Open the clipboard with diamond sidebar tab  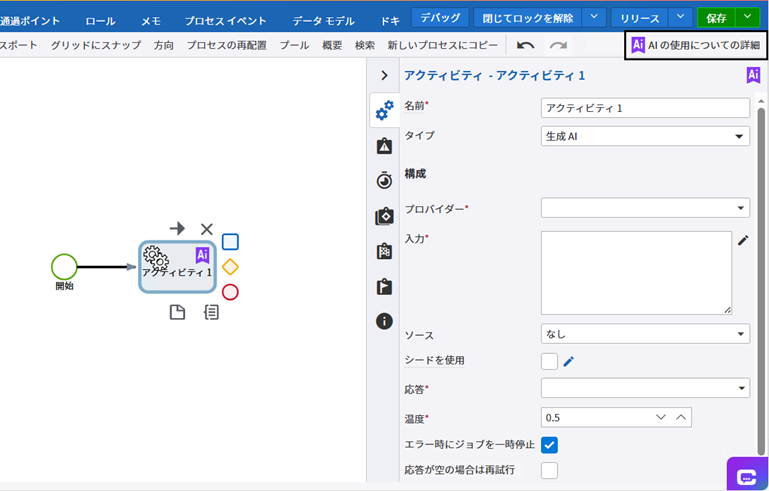(x=384, y=216)
